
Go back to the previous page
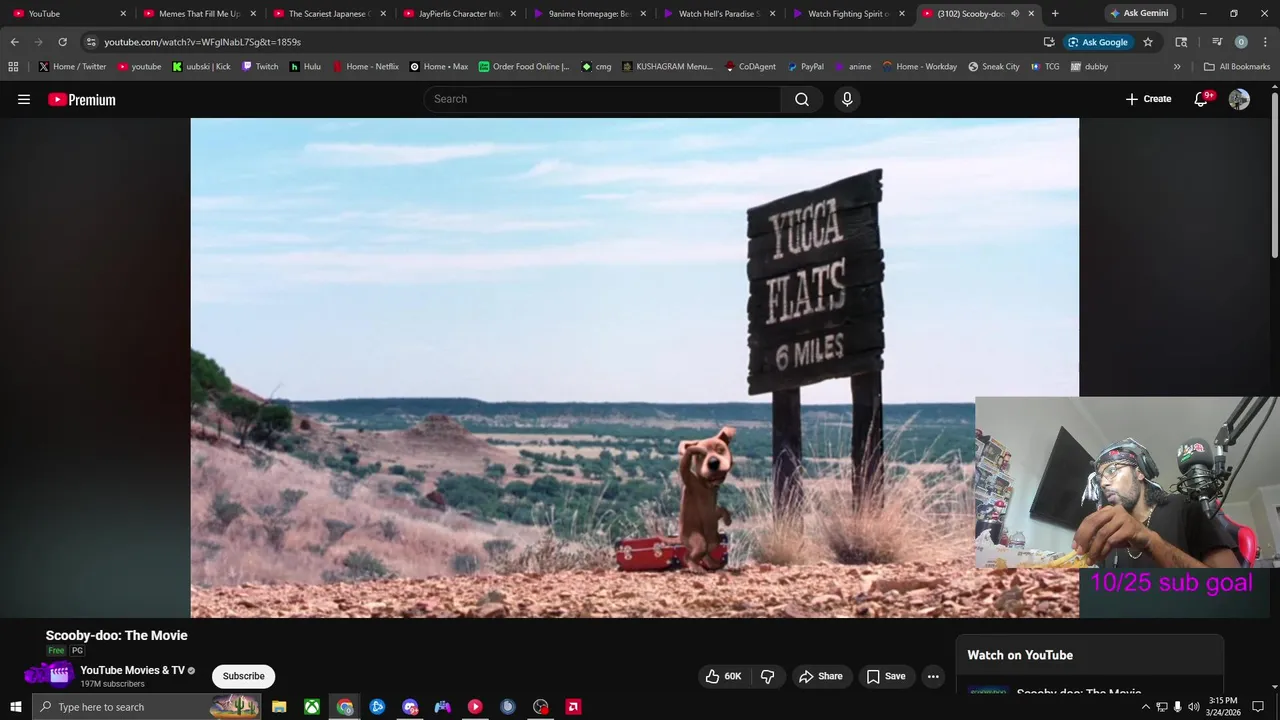[x=14, y=42]
